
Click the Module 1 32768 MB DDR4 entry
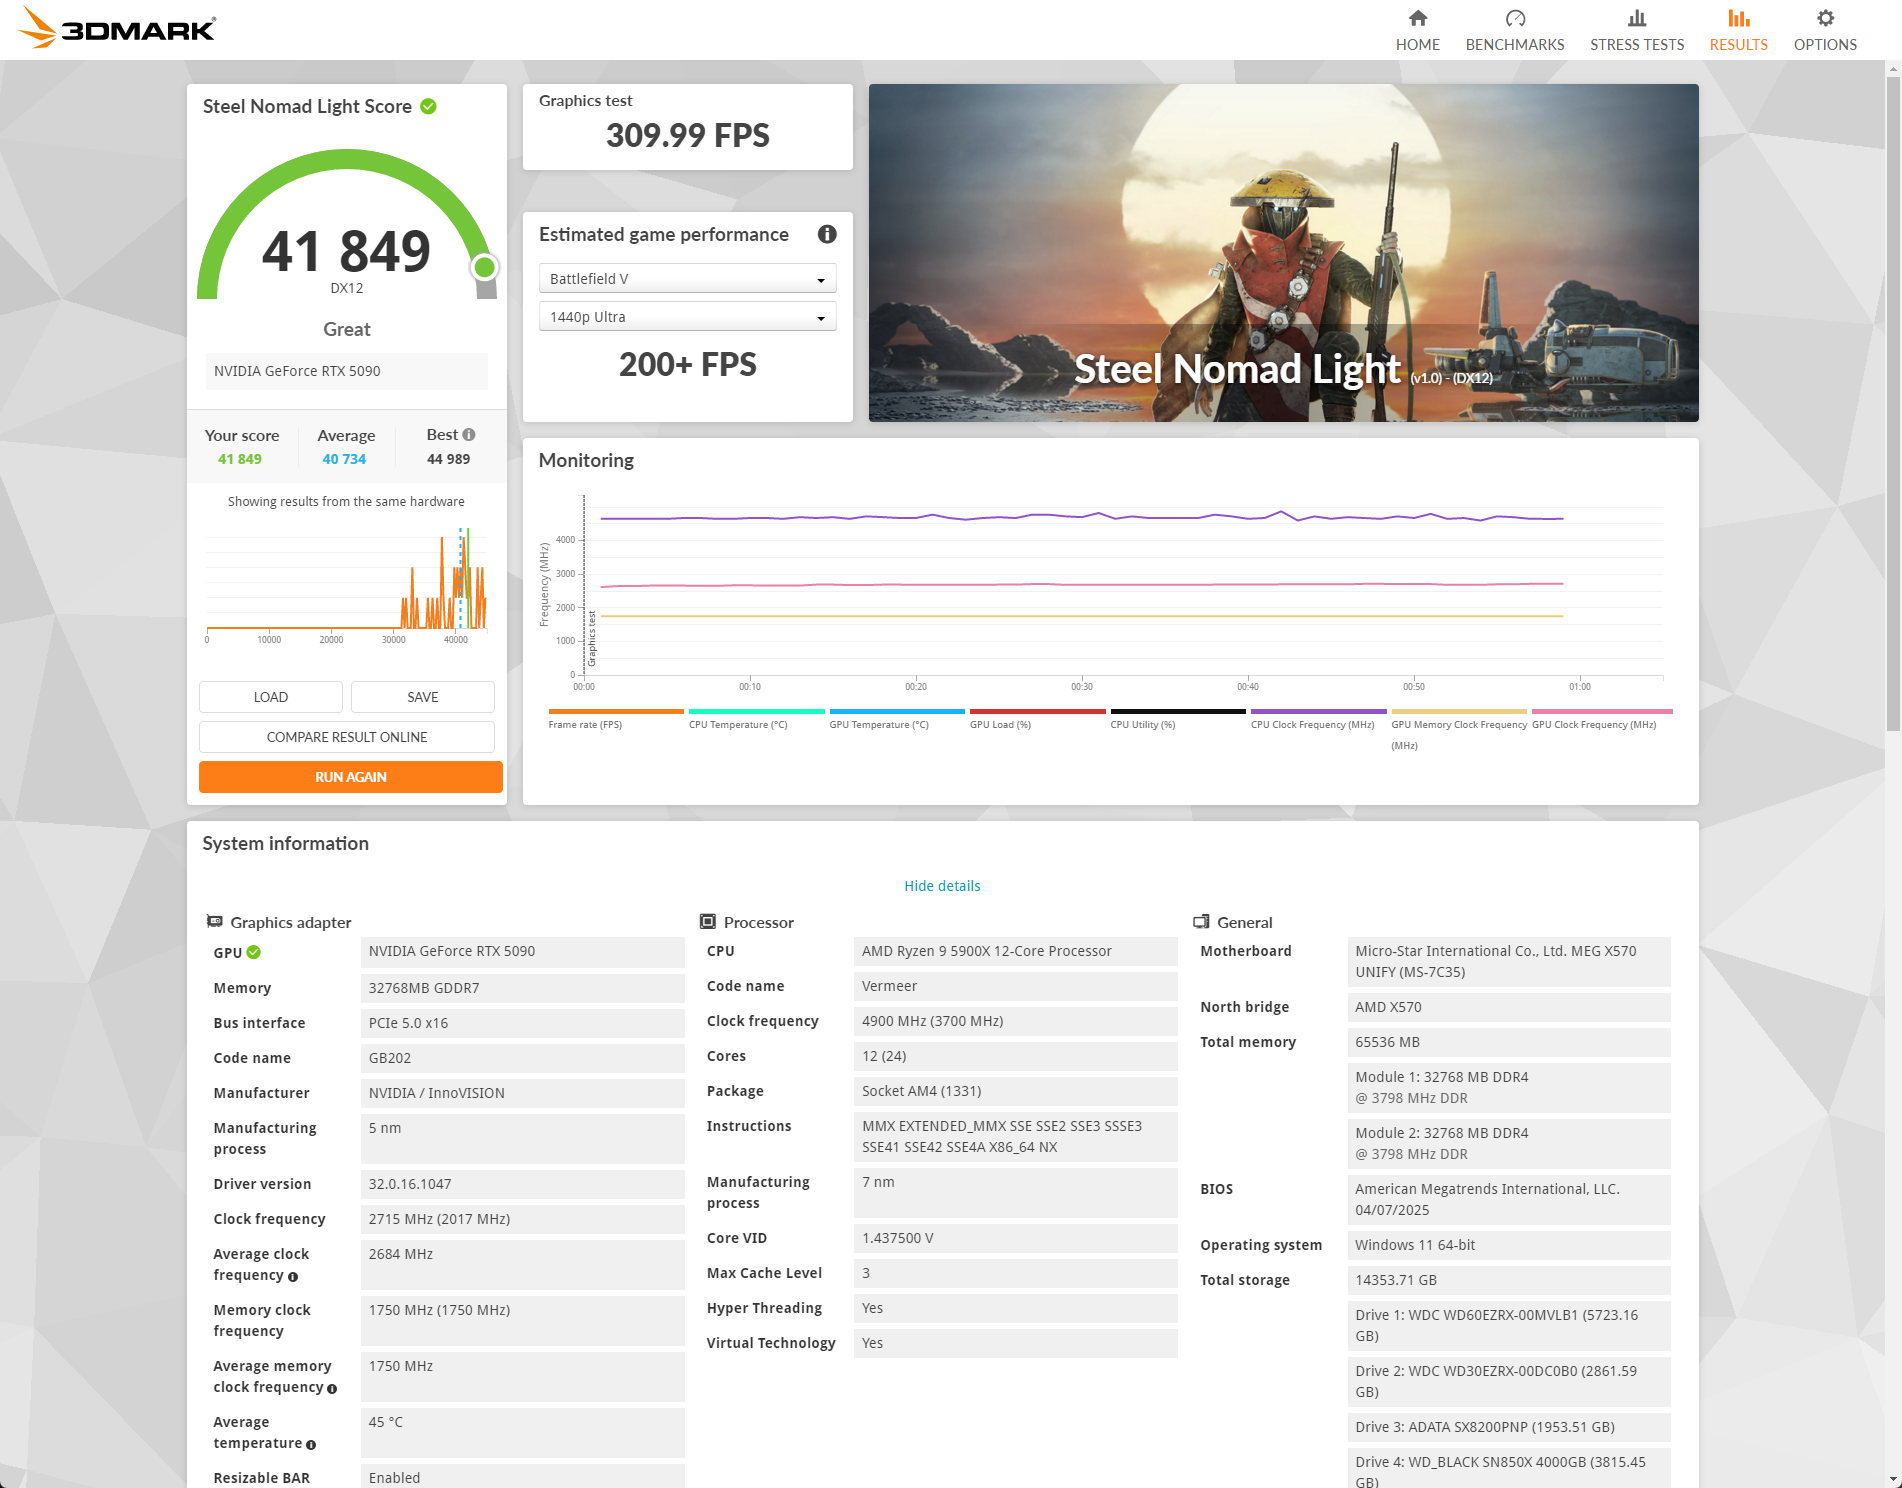[x=1508, y=1087]
